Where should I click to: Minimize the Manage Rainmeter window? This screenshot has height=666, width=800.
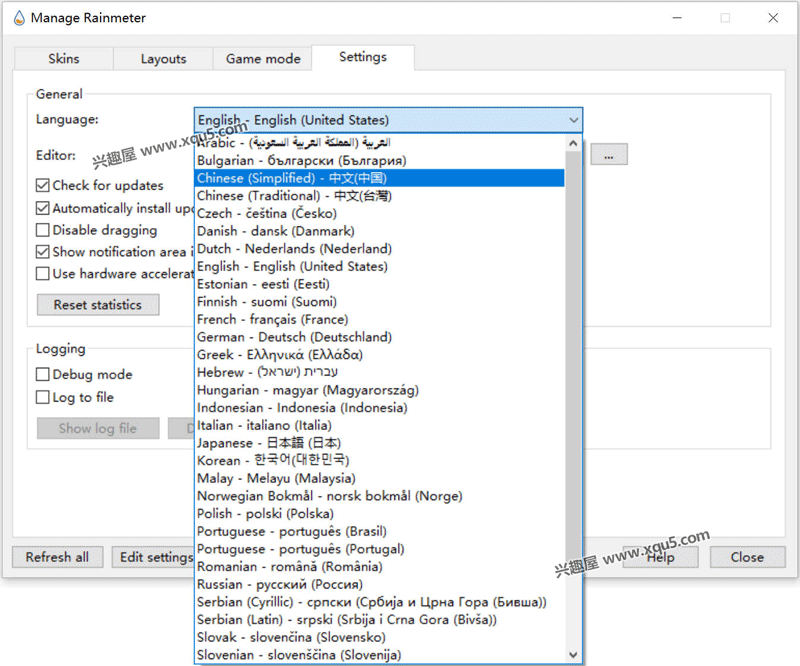tap(678, 18)
